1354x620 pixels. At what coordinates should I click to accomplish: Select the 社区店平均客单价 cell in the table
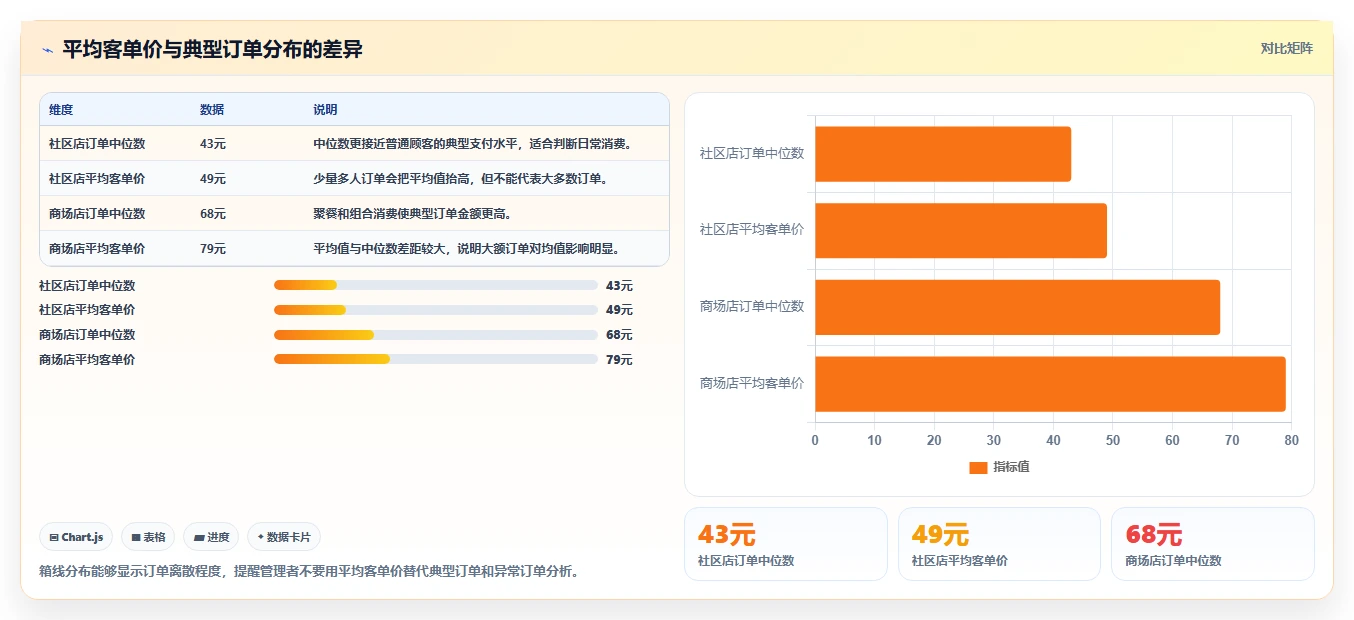[x=97, y=179]
